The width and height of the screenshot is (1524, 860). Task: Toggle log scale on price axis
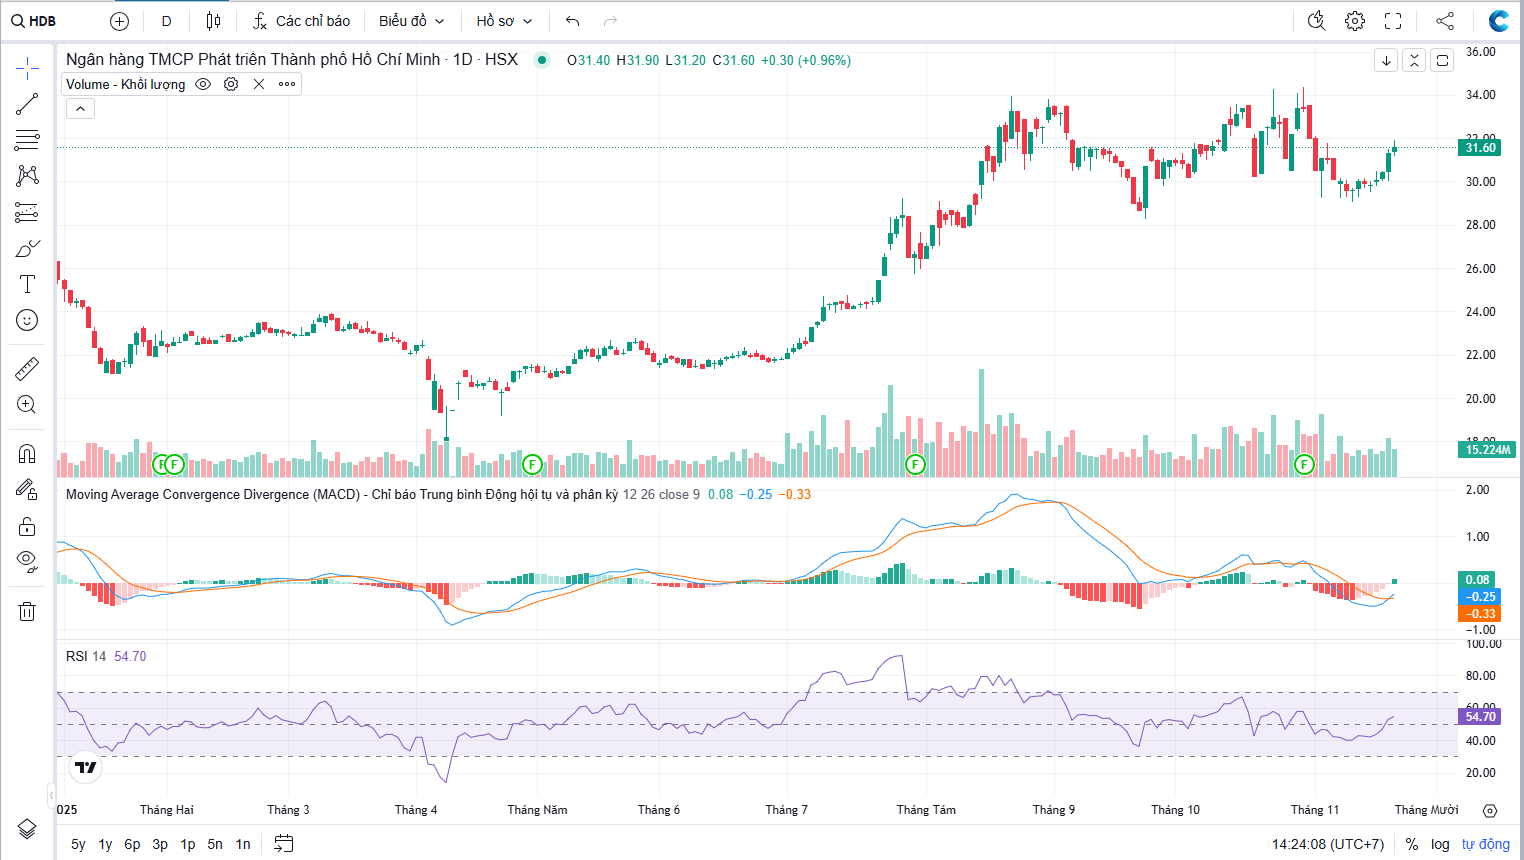pyautogui.click(x=1440, y=844)
